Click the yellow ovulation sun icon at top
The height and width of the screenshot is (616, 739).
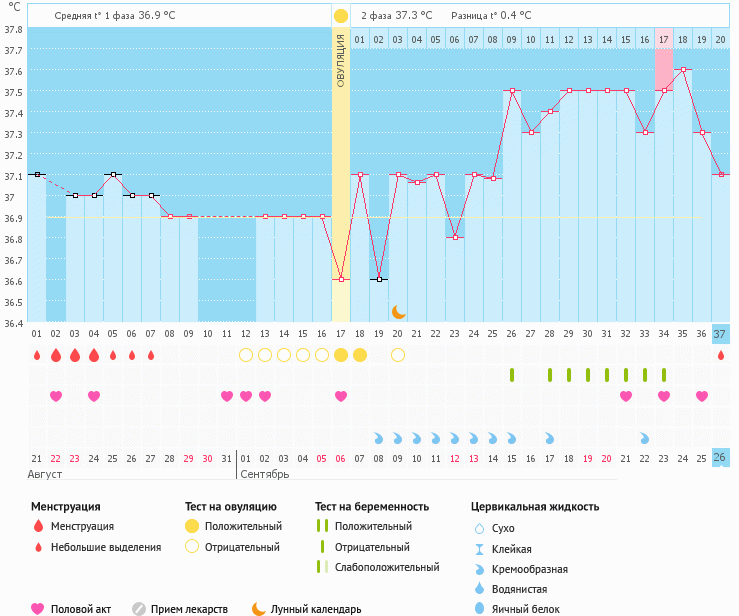click(341, 16)
